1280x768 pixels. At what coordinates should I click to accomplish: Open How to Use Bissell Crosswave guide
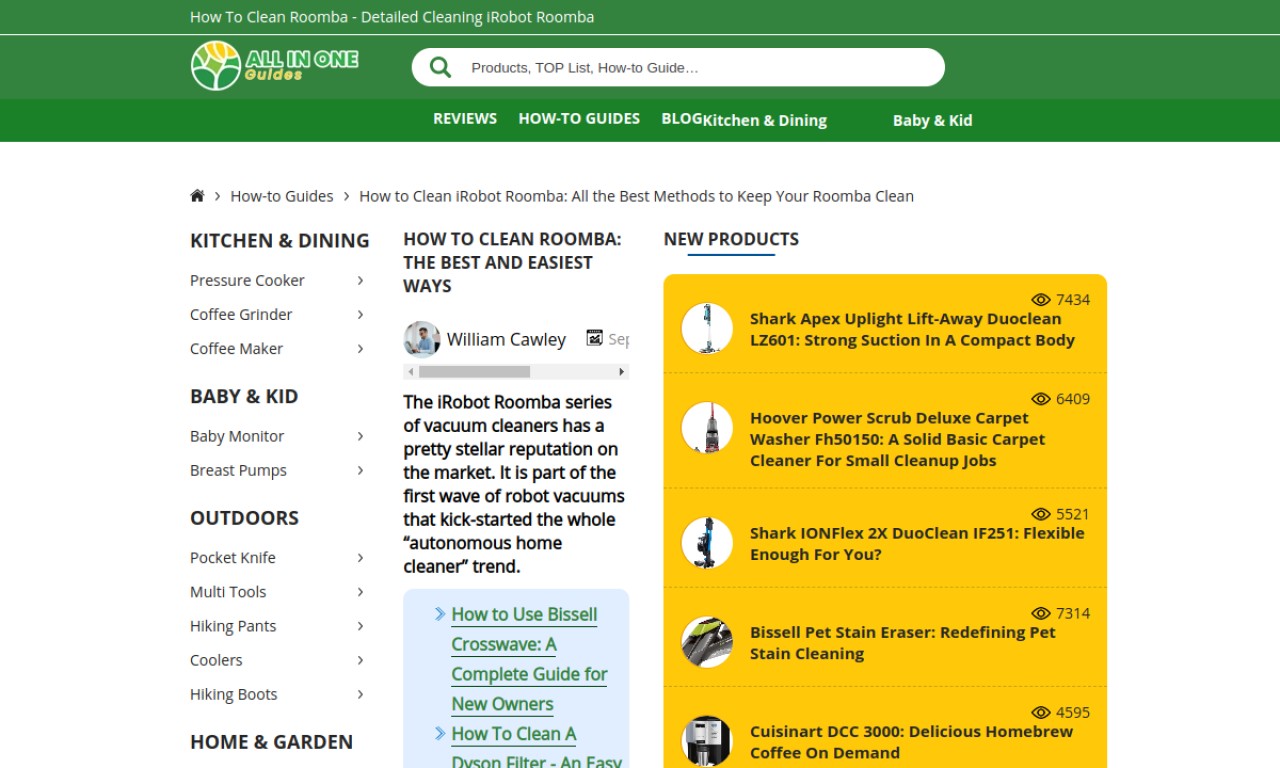tap(529, 659)
